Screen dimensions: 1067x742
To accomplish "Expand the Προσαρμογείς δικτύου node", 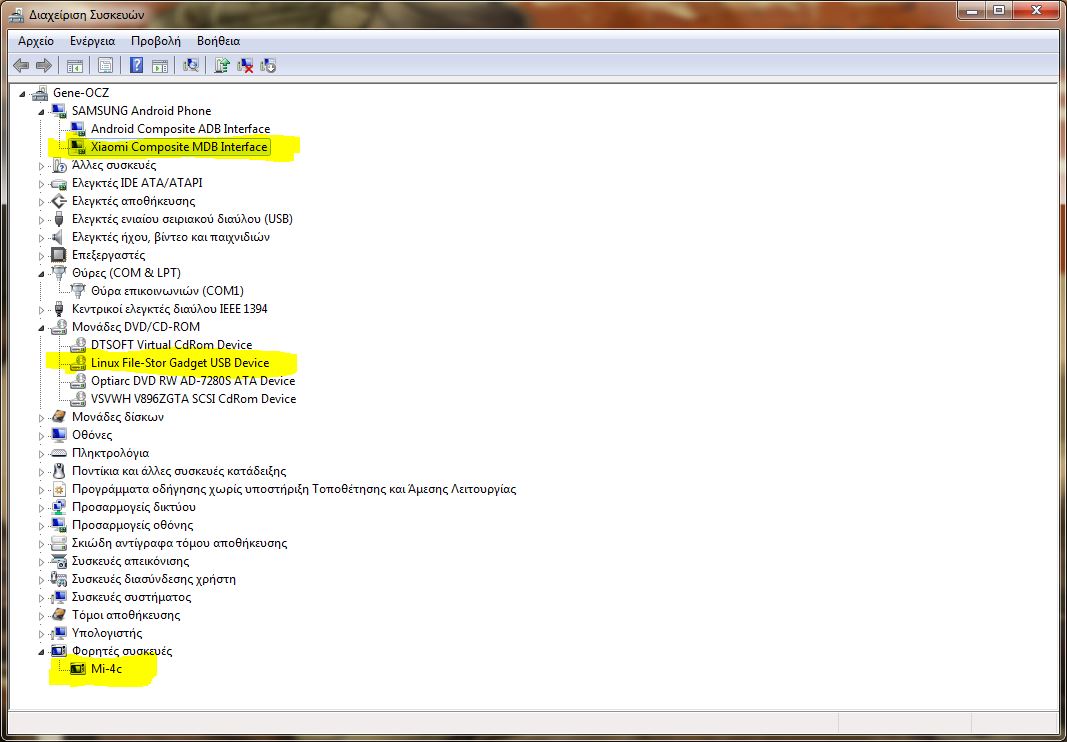I will [x=42, y=507].
